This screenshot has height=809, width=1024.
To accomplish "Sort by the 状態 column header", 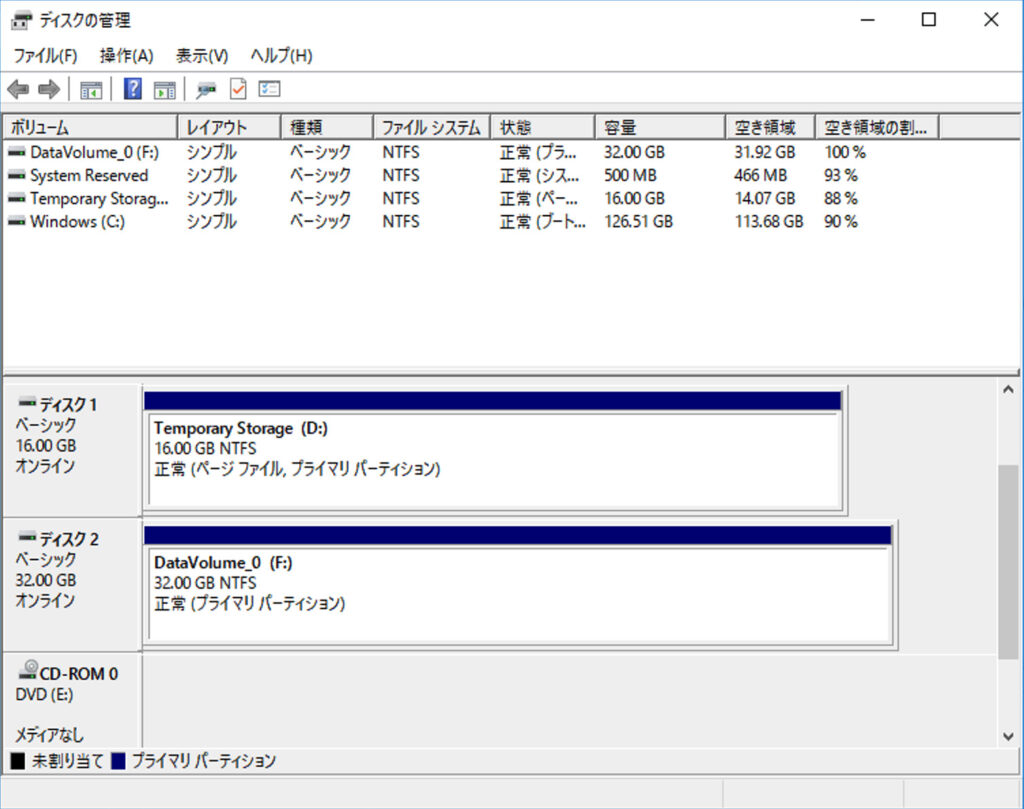I will [543, 127].
